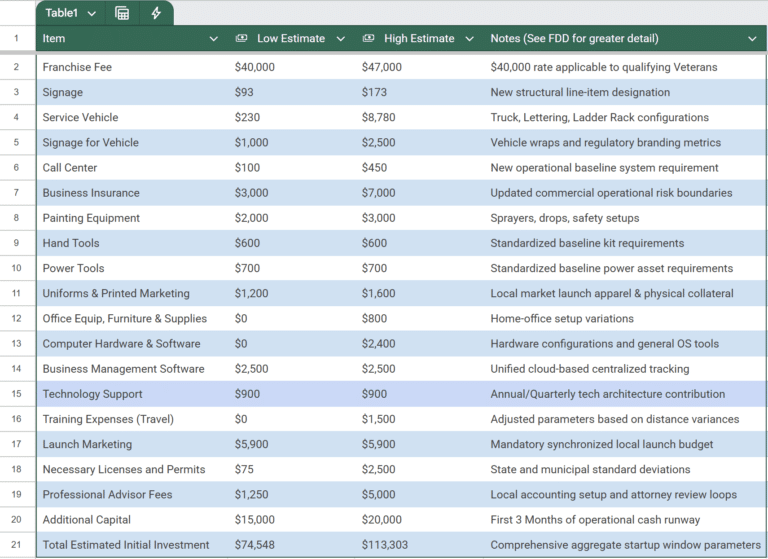Select row number 21 header
The width and height of the screenshot is (768, 559).
click(x=17, y=545)
